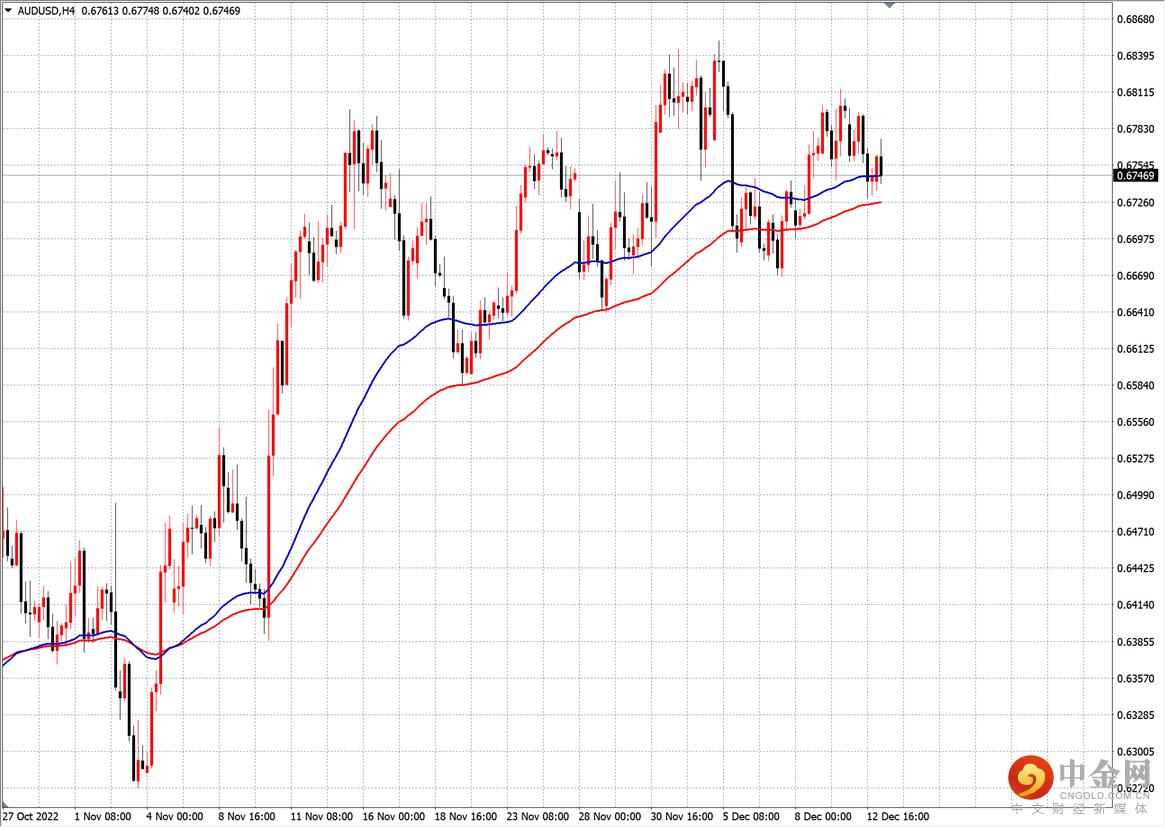Click the 0.68115 price axis label

(1135, 93)
